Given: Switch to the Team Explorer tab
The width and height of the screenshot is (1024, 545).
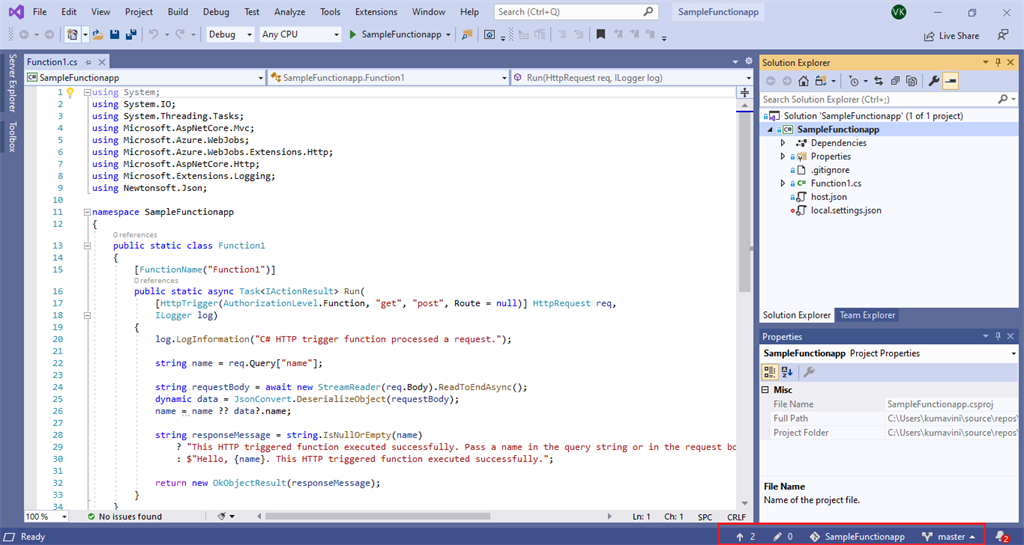Looking at the screenshot, I should 867,315.
